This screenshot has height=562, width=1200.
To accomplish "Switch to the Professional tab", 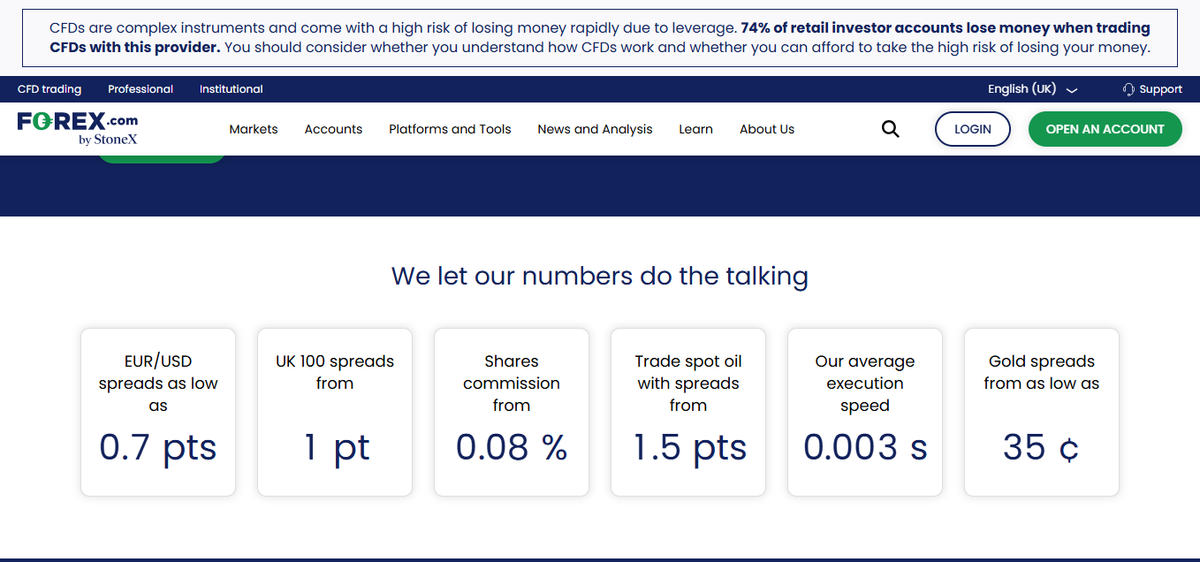I will (x=140, y=89).
